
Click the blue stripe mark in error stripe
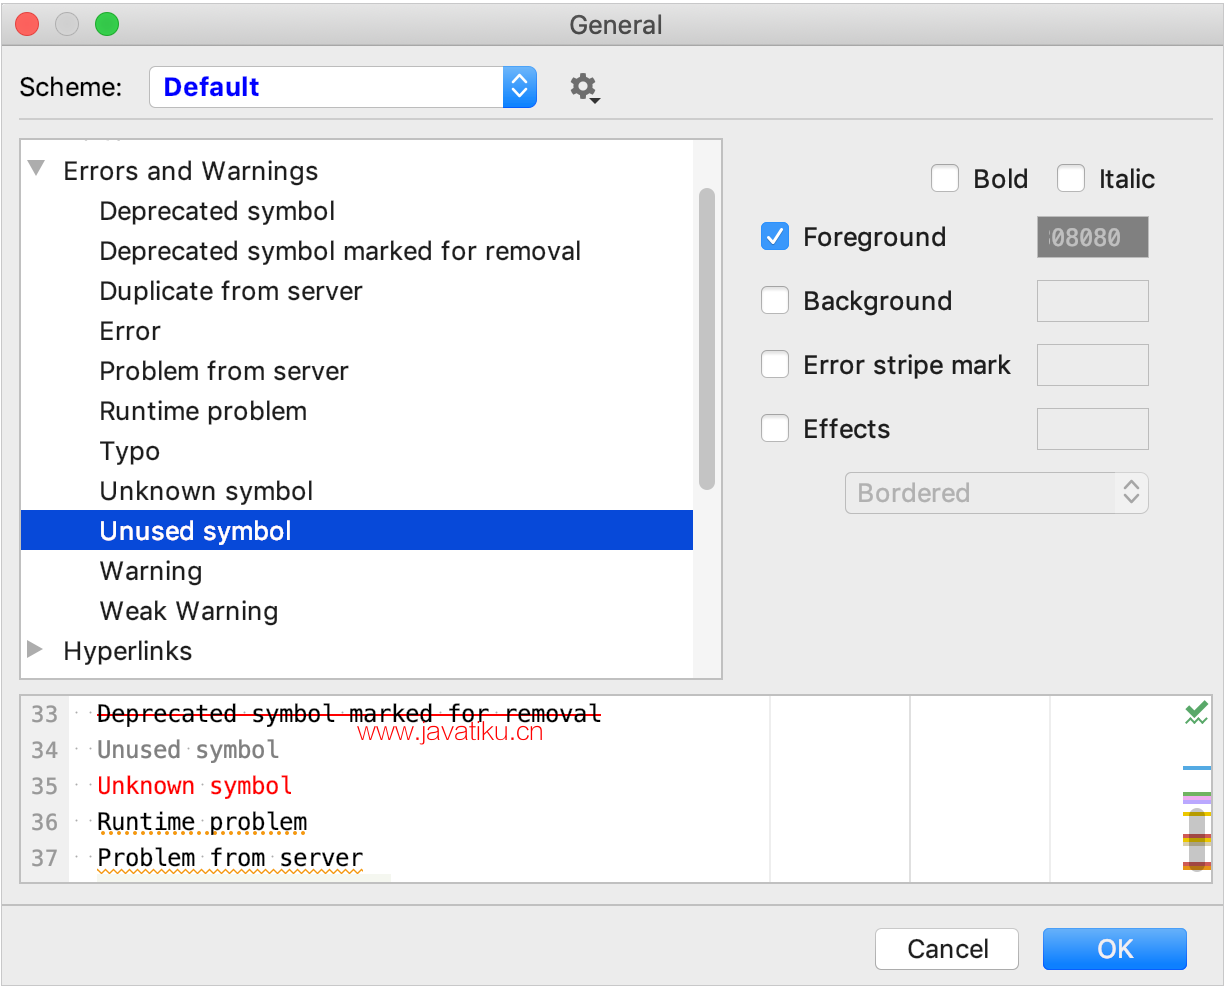coord(1197,768)
